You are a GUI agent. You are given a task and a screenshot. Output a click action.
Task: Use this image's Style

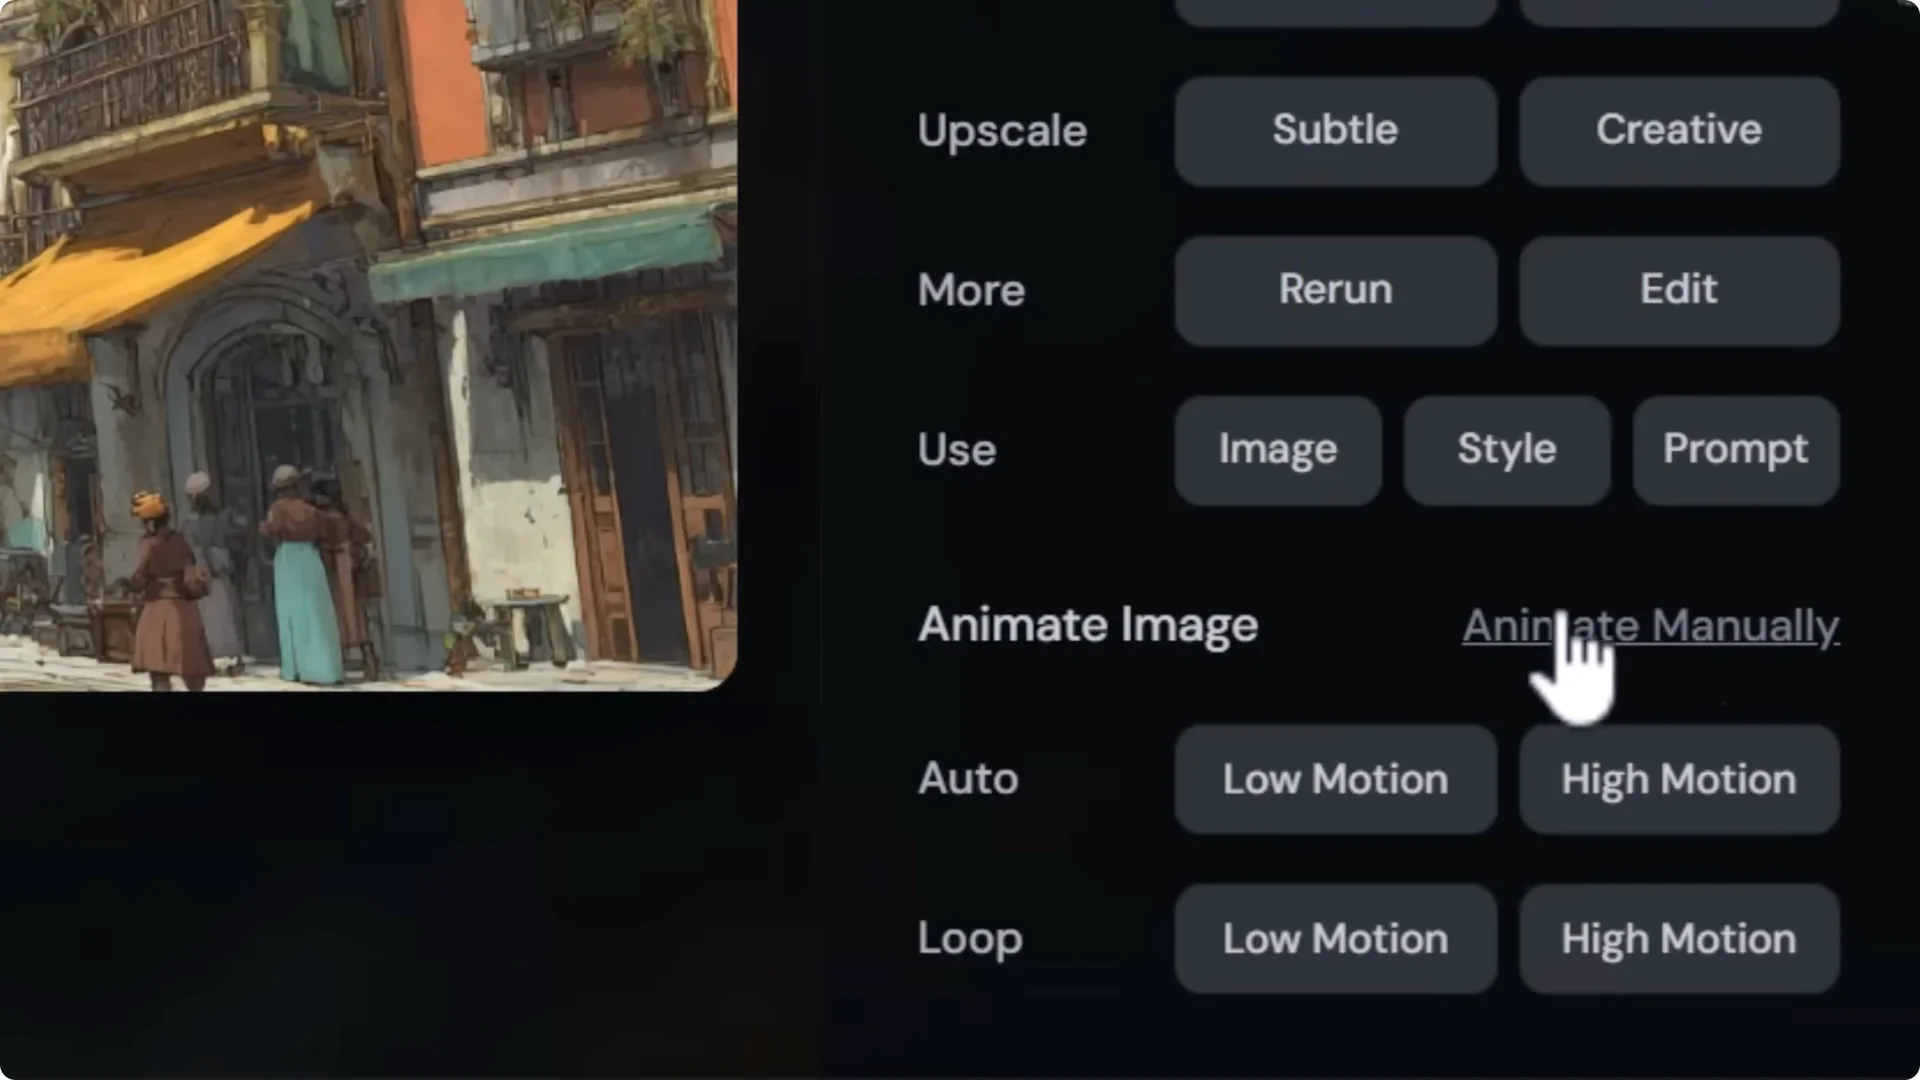pos(1506,449)
